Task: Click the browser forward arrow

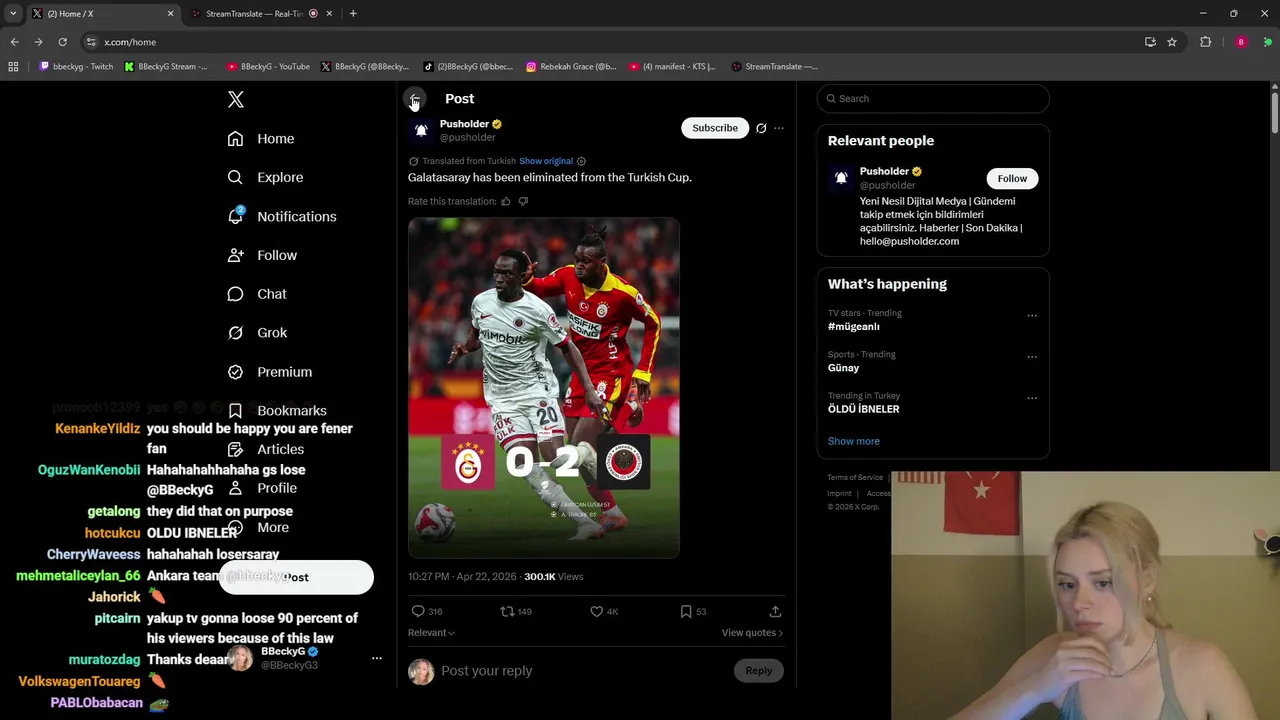Action: pyautogui.click(x=38, y=42)
